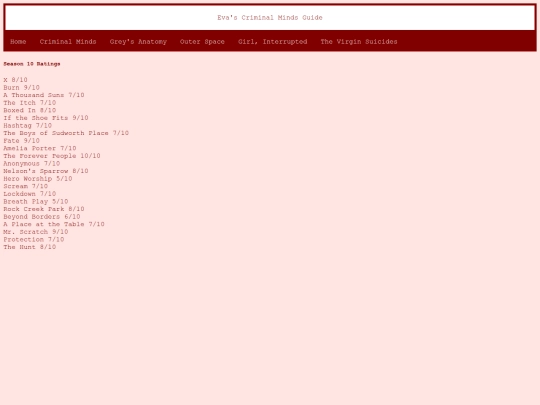Select the X 8/10 rating line
540x405 pixels.
(15, 80)
